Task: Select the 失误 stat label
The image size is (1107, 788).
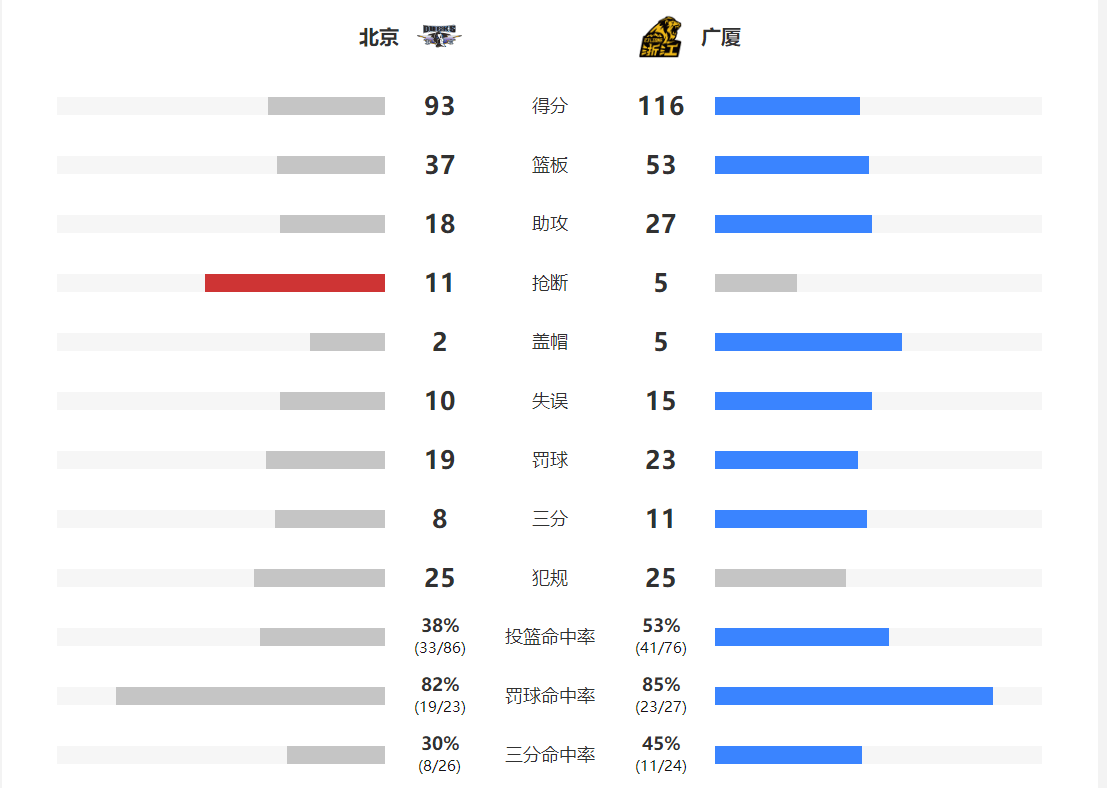Action: [550, 401]
